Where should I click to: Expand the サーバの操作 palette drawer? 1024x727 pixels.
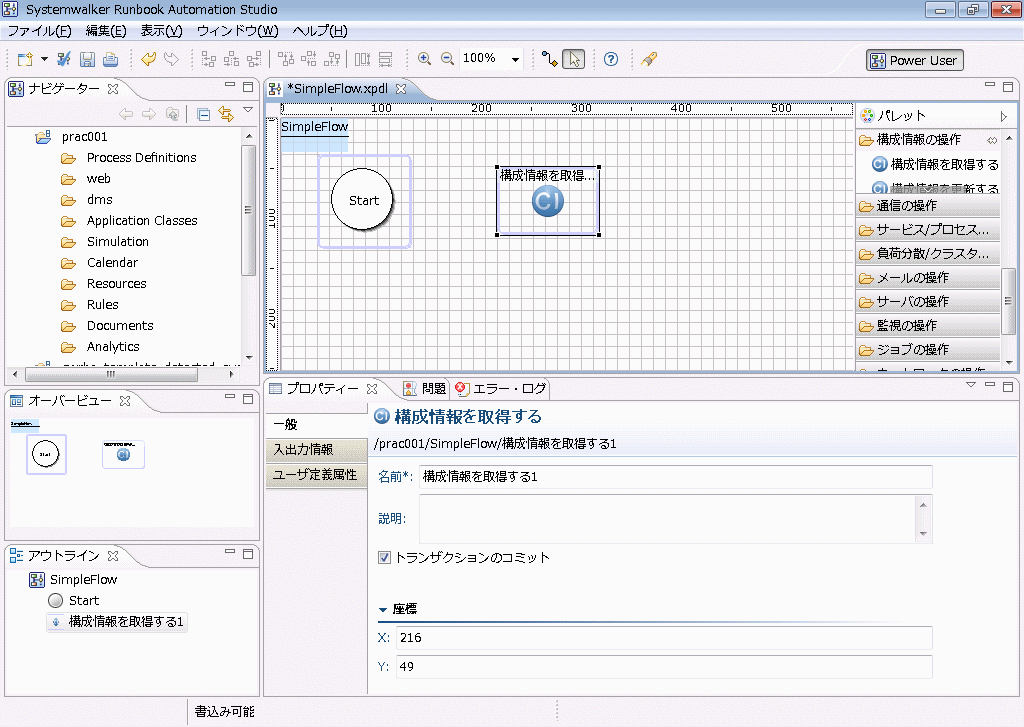point(927,302)
